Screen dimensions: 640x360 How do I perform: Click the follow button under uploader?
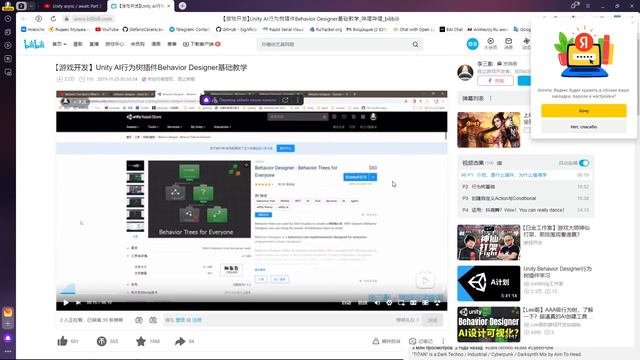pyautogui.click(x=524, y=81)
